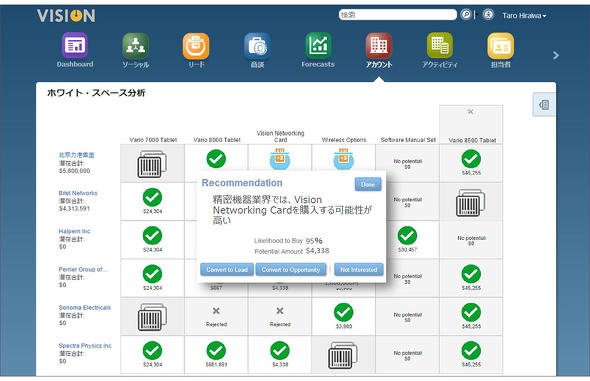Click the Likelihood to Buy 95% value
Screen dimensions: 590x381
coord(314,241)
